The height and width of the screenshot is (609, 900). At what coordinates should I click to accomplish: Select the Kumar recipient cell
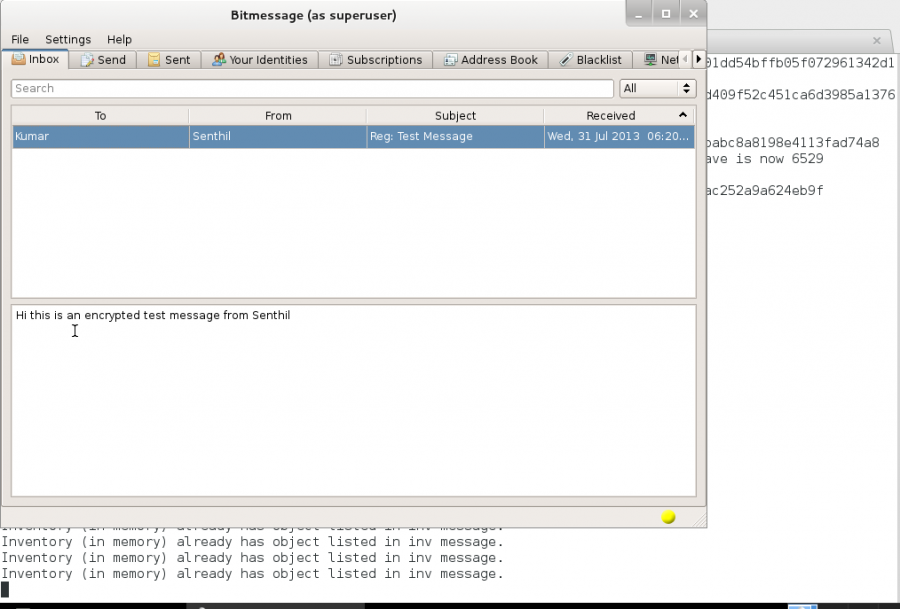pos(100,137)
